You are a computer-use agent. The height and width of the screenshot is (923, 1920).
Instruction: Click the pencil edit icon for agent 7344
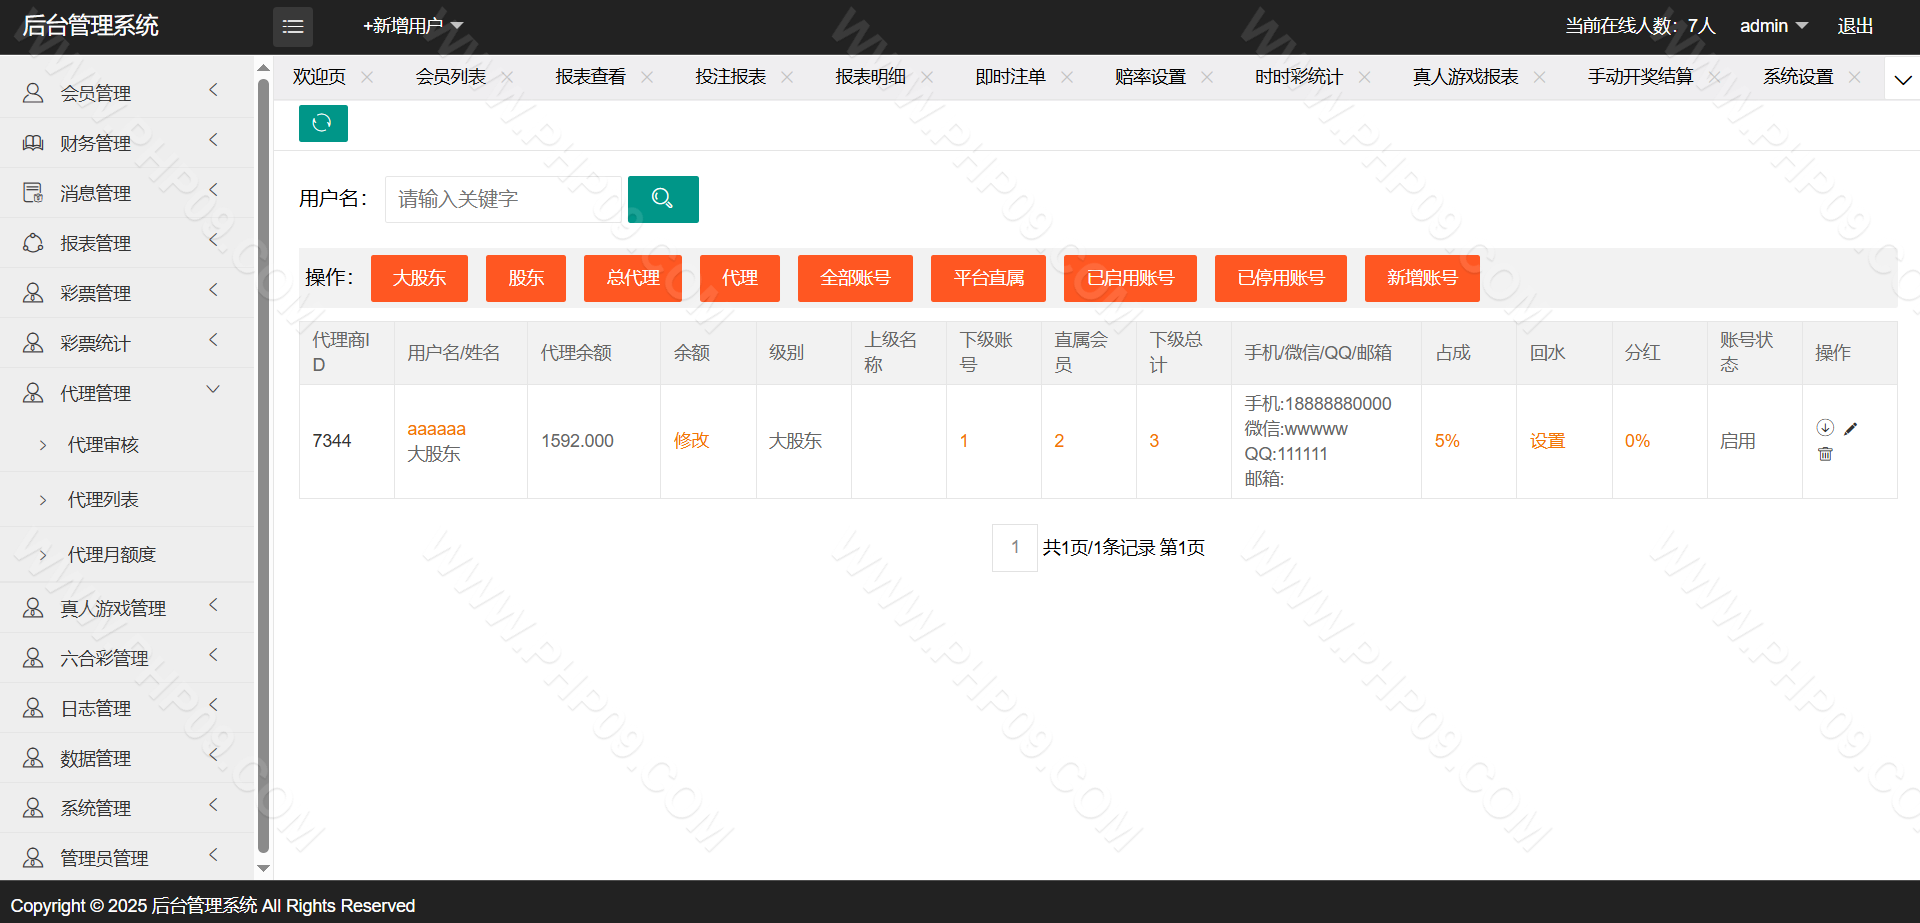[1850, 429]
